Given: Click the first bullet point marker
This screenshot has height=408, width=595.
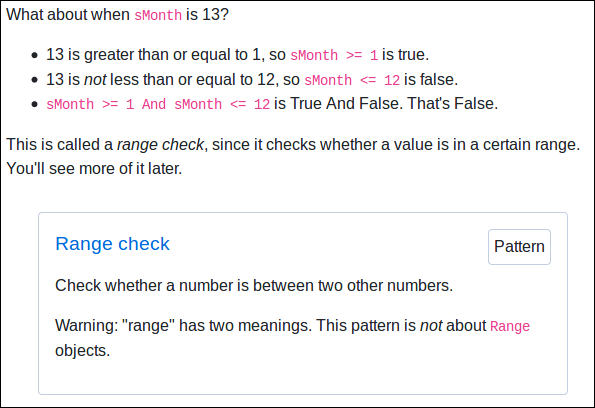Looking at the screenshot, I should pyautogui.click(x=35, y=55).
